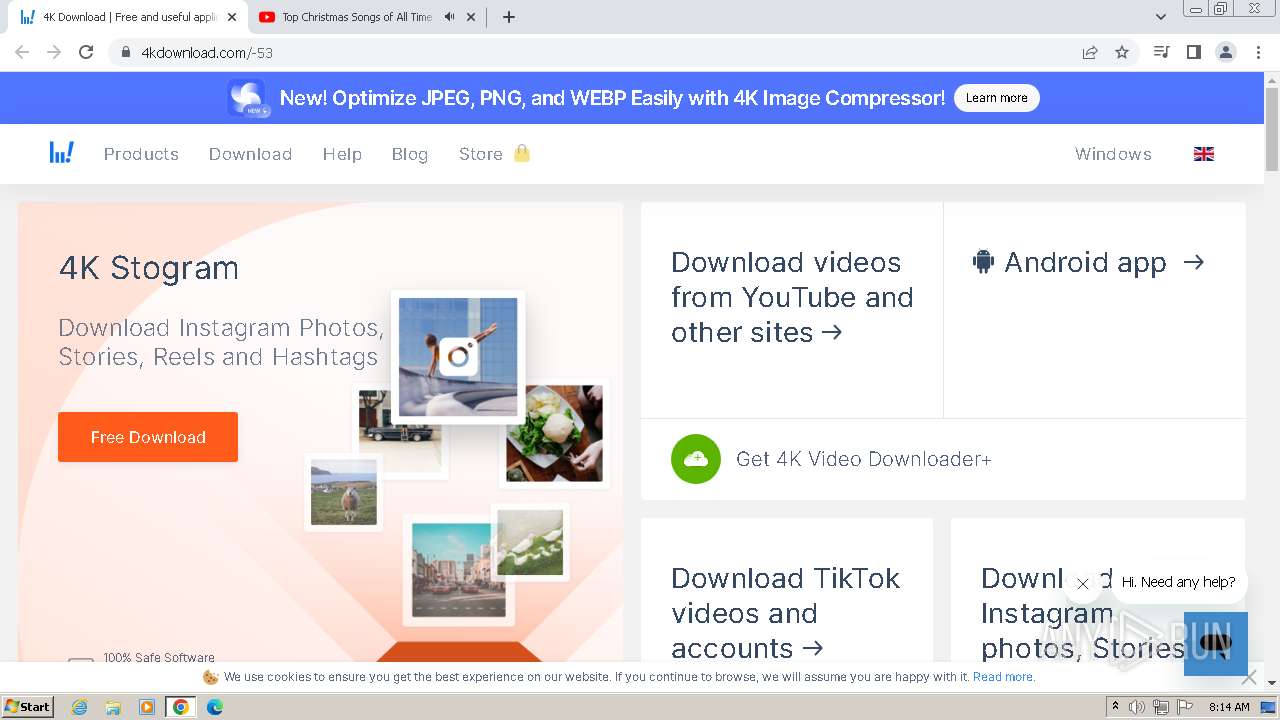Screen dimensions: 1280x720
Task: Click the taskbar clock showing 8:14 AM
Action: coord(1229,707)
